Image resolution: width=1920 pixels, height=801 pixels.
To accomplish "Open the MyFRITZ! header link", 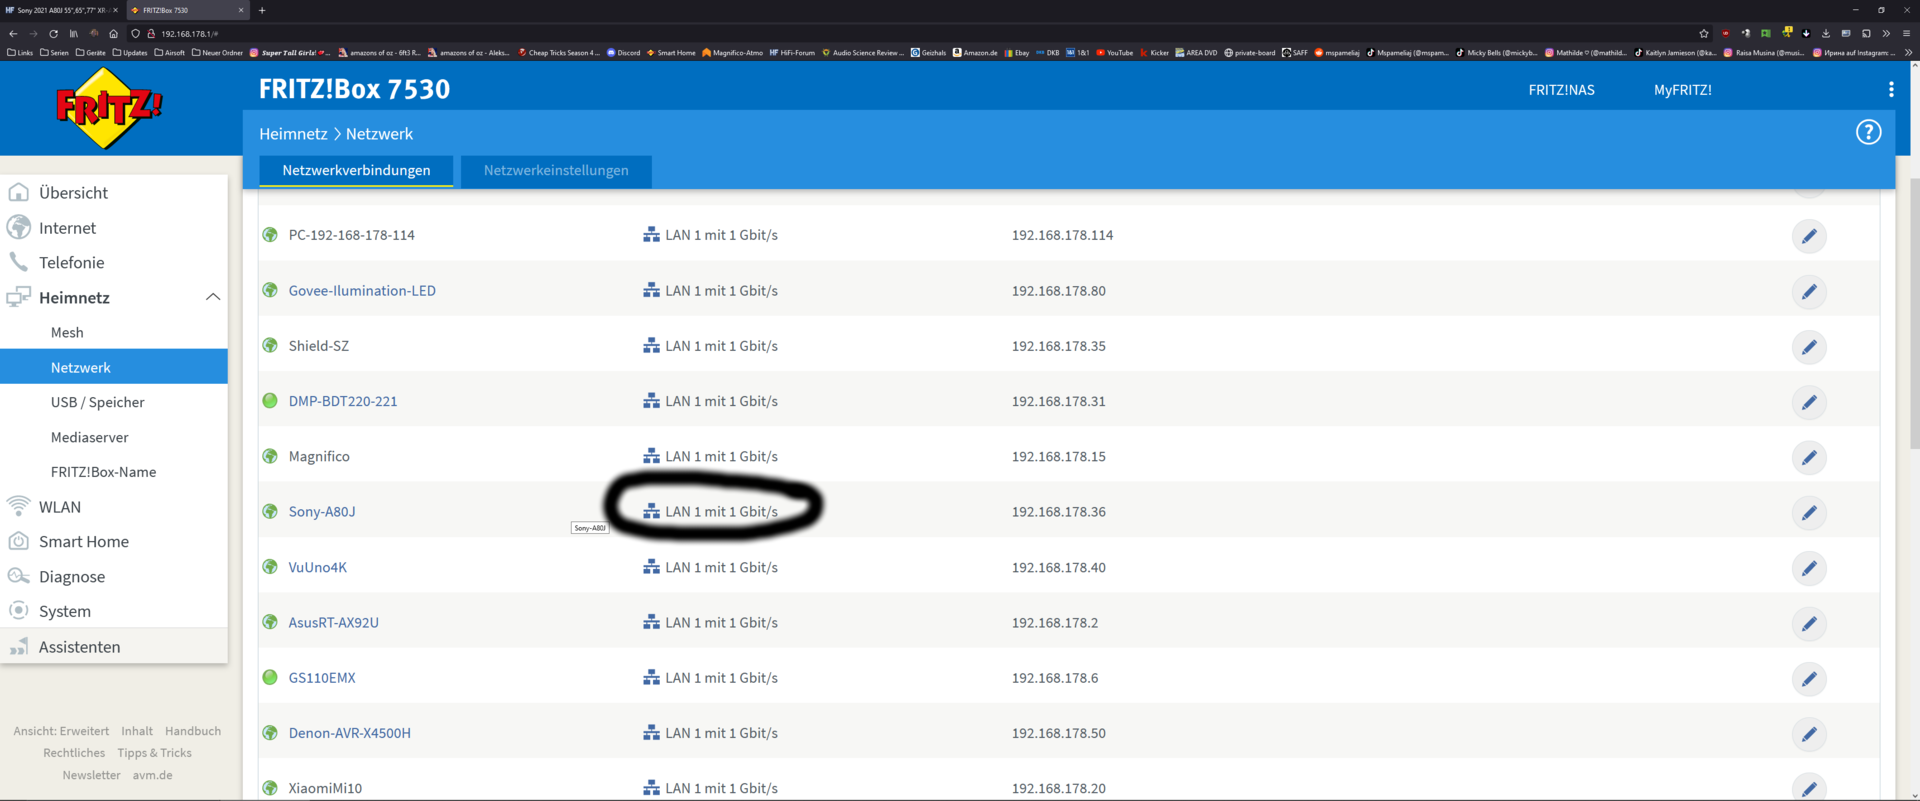I will (1682, 90).
